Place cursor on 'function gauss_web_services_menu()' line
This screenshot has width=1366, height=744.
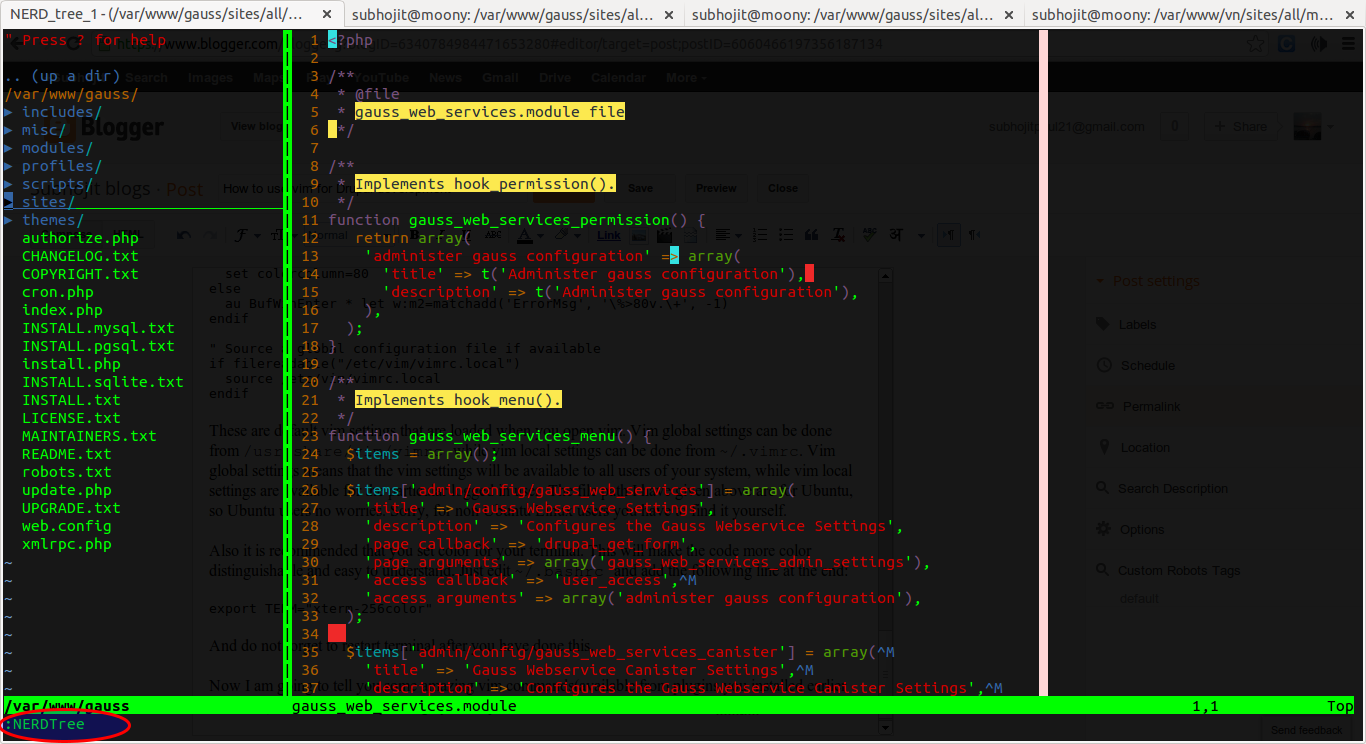(x=490, y=436)
